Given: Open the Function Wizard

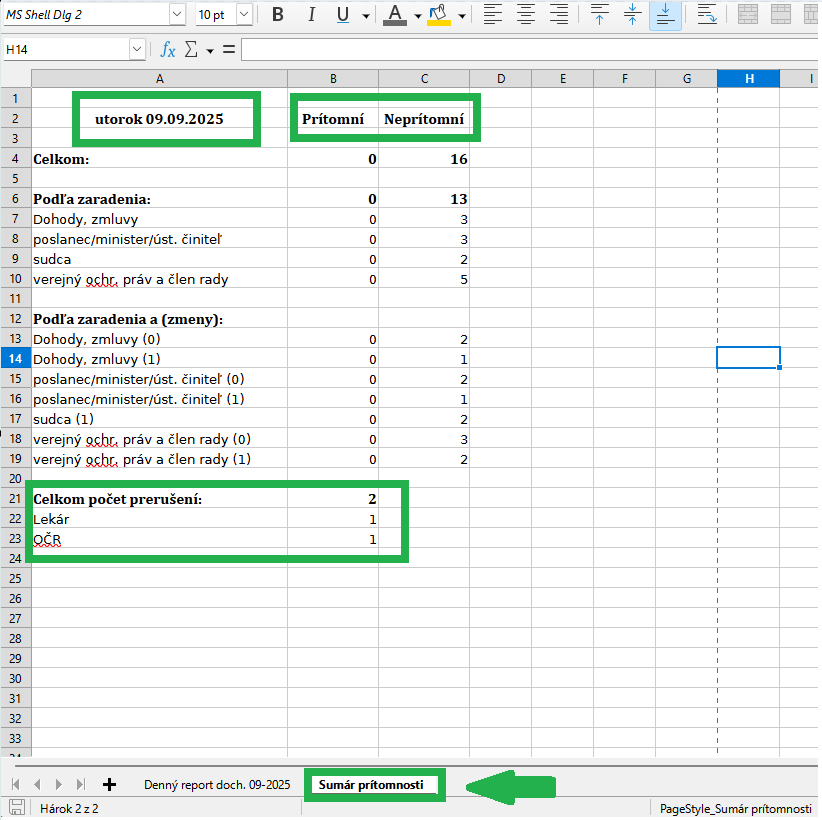Looking at the screenshot, I should [168, 49].
